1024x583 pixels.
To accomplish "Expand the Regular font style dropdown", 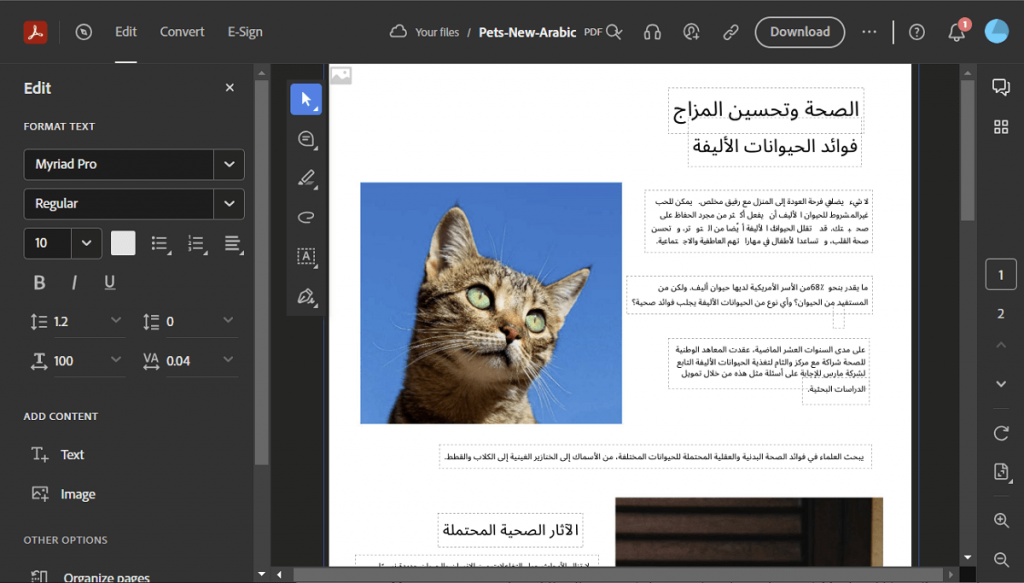I will point(133,203).
